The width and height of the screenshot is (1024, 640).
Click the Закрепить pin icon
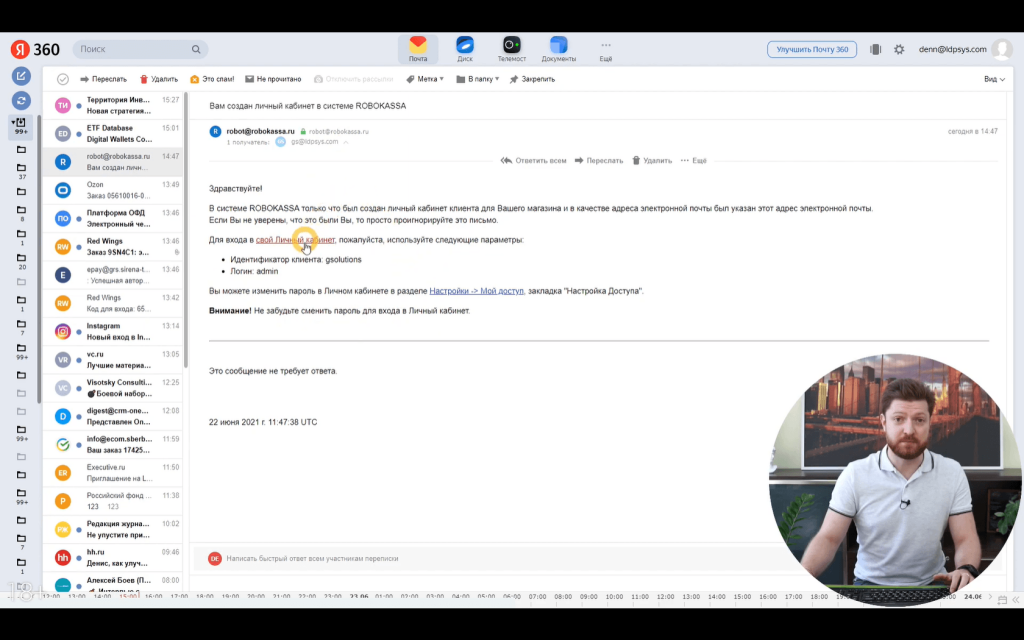514,79
